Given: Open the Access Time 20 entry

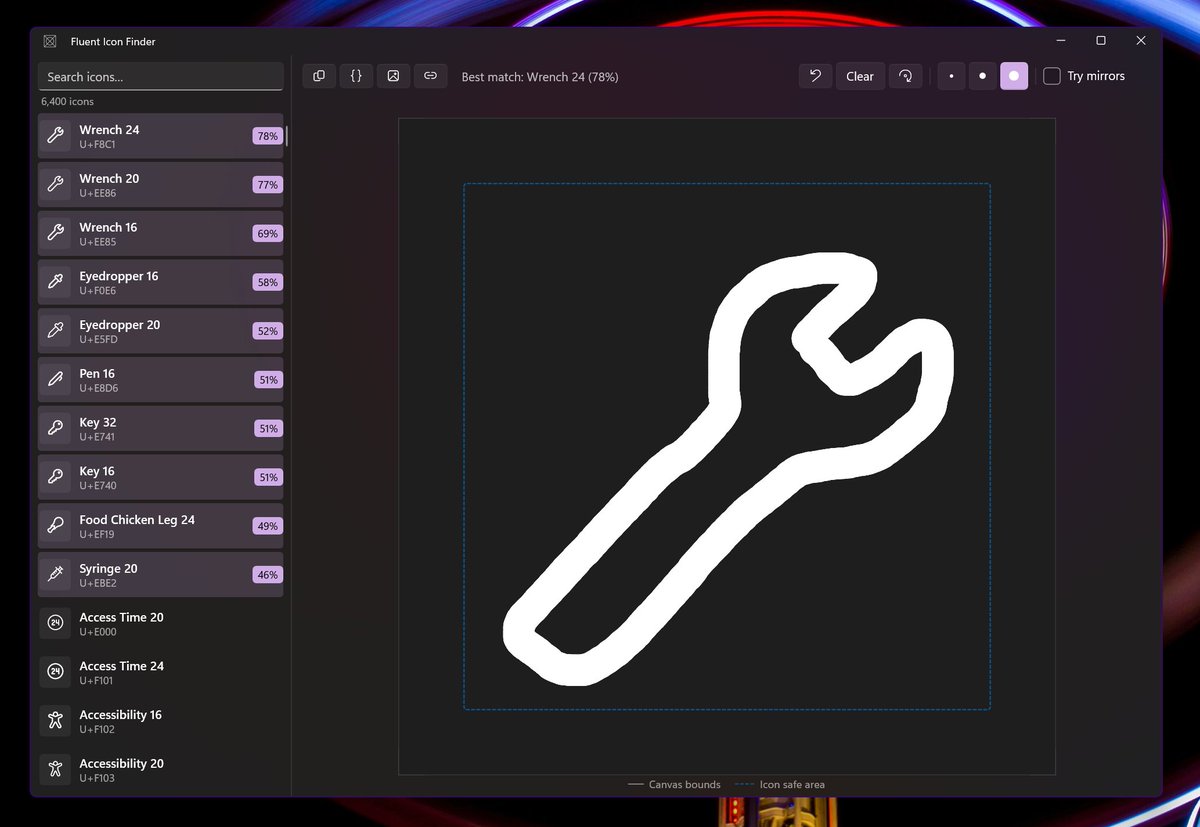Looking at the screenshot, I should click(160, 623).
